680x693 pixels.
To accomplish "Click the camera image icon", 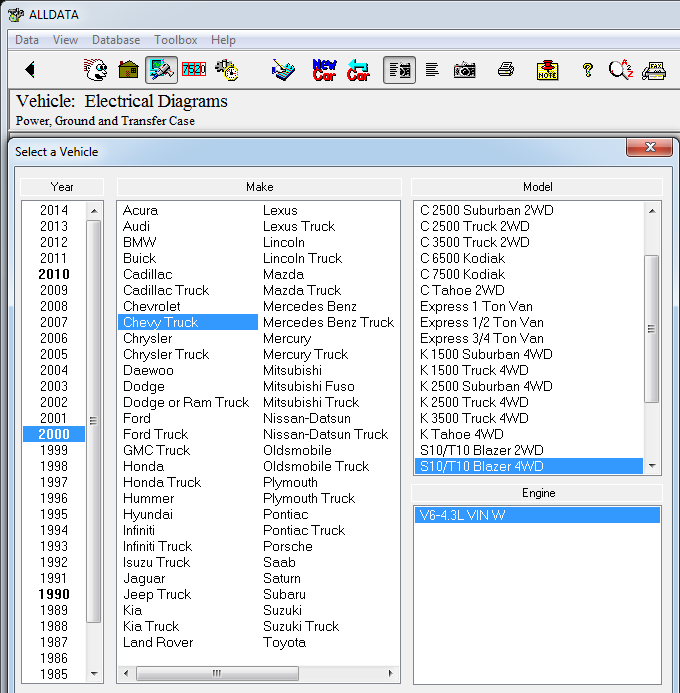I will pyautogui.click(x=465, y=70).
